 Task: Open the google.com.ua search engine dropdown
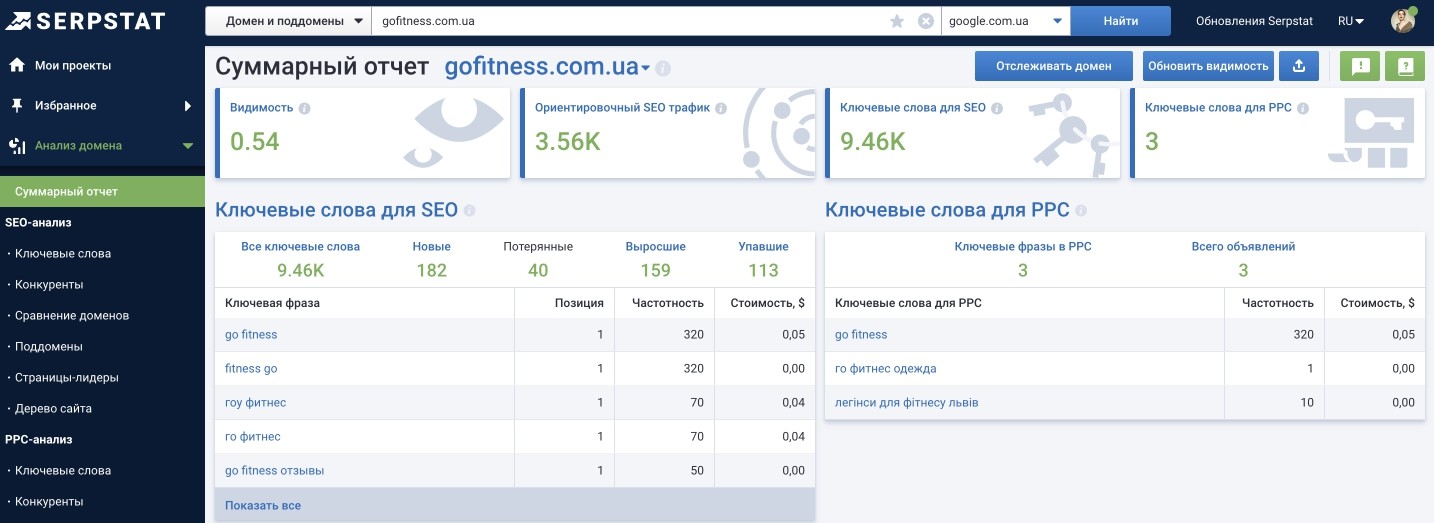click(1006, 21)
